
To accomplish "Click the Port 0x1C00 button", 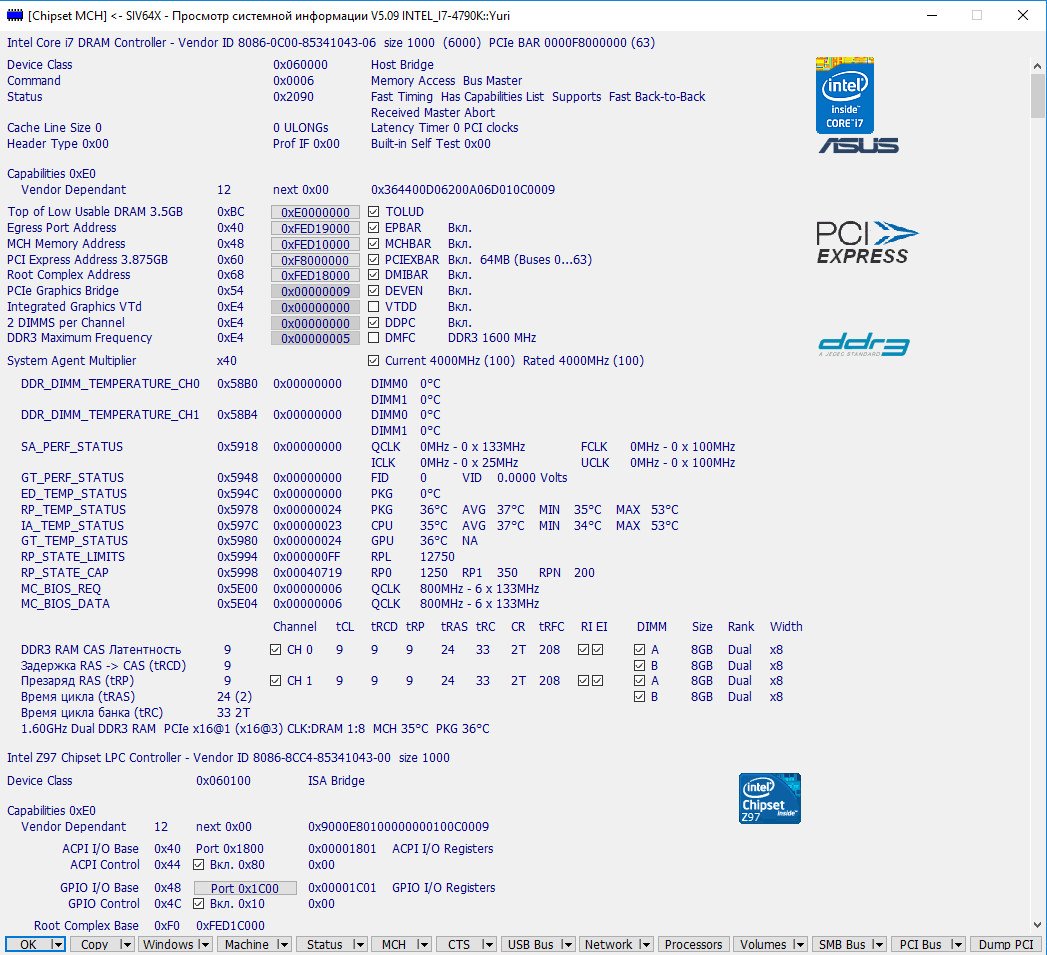I will pos(245,888).
